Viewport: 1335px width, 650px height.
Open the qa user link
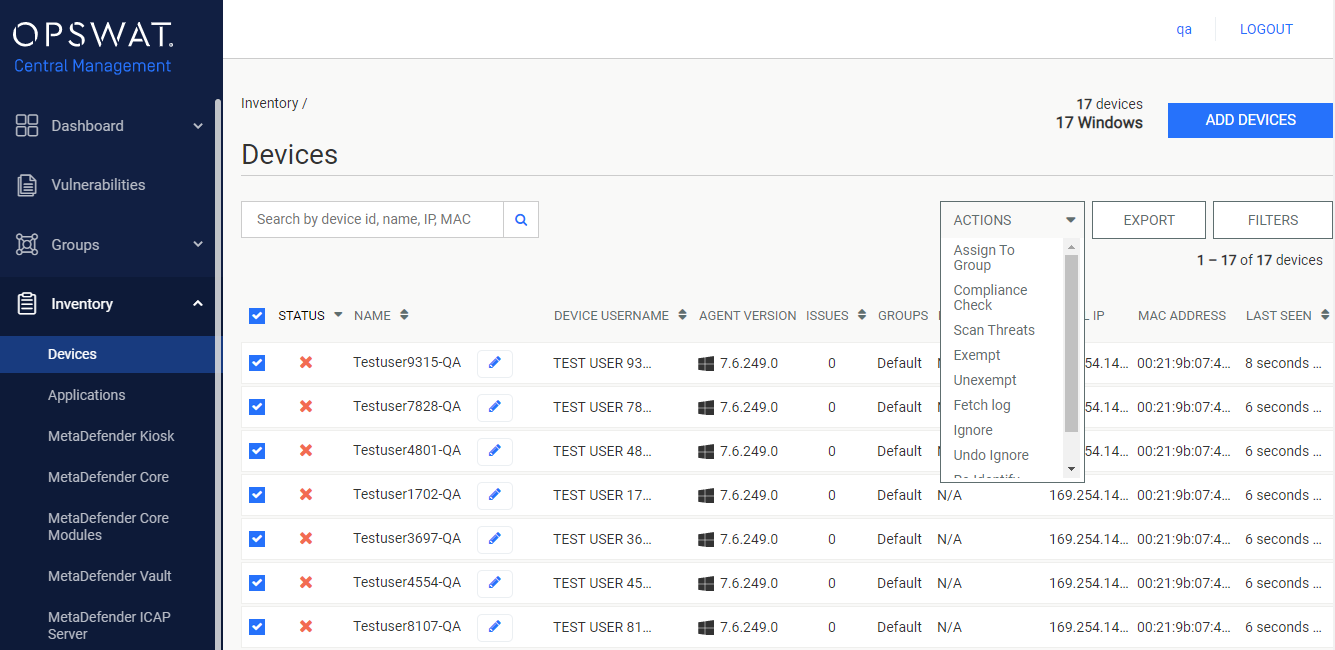pyautogui.click(x=1184, y=29)
